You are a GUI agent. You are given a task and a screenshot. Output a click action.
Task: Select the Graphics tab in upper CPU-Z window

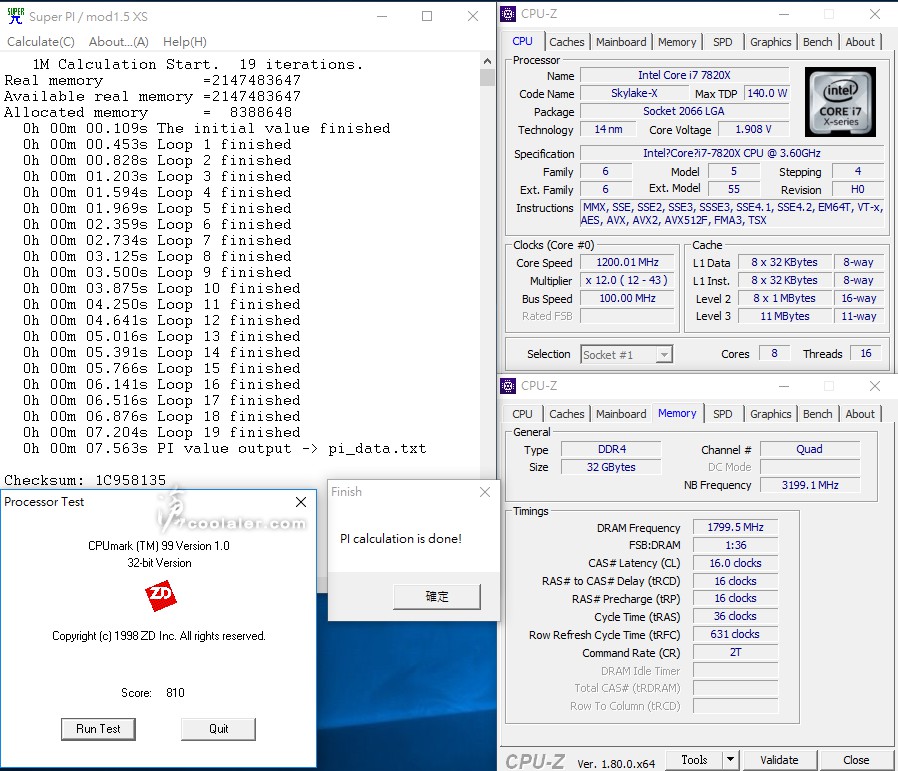point(770,42)
